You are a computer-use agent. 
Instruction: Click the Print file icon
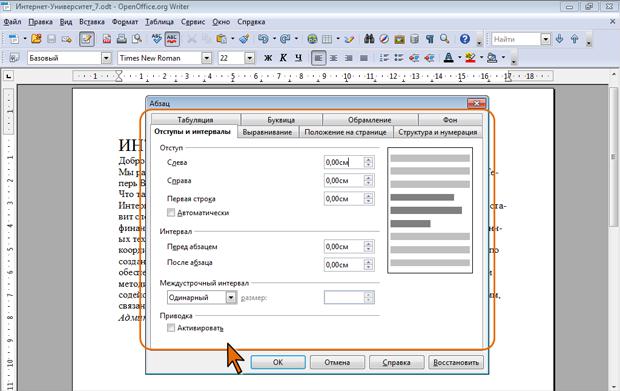click(122, 39)
